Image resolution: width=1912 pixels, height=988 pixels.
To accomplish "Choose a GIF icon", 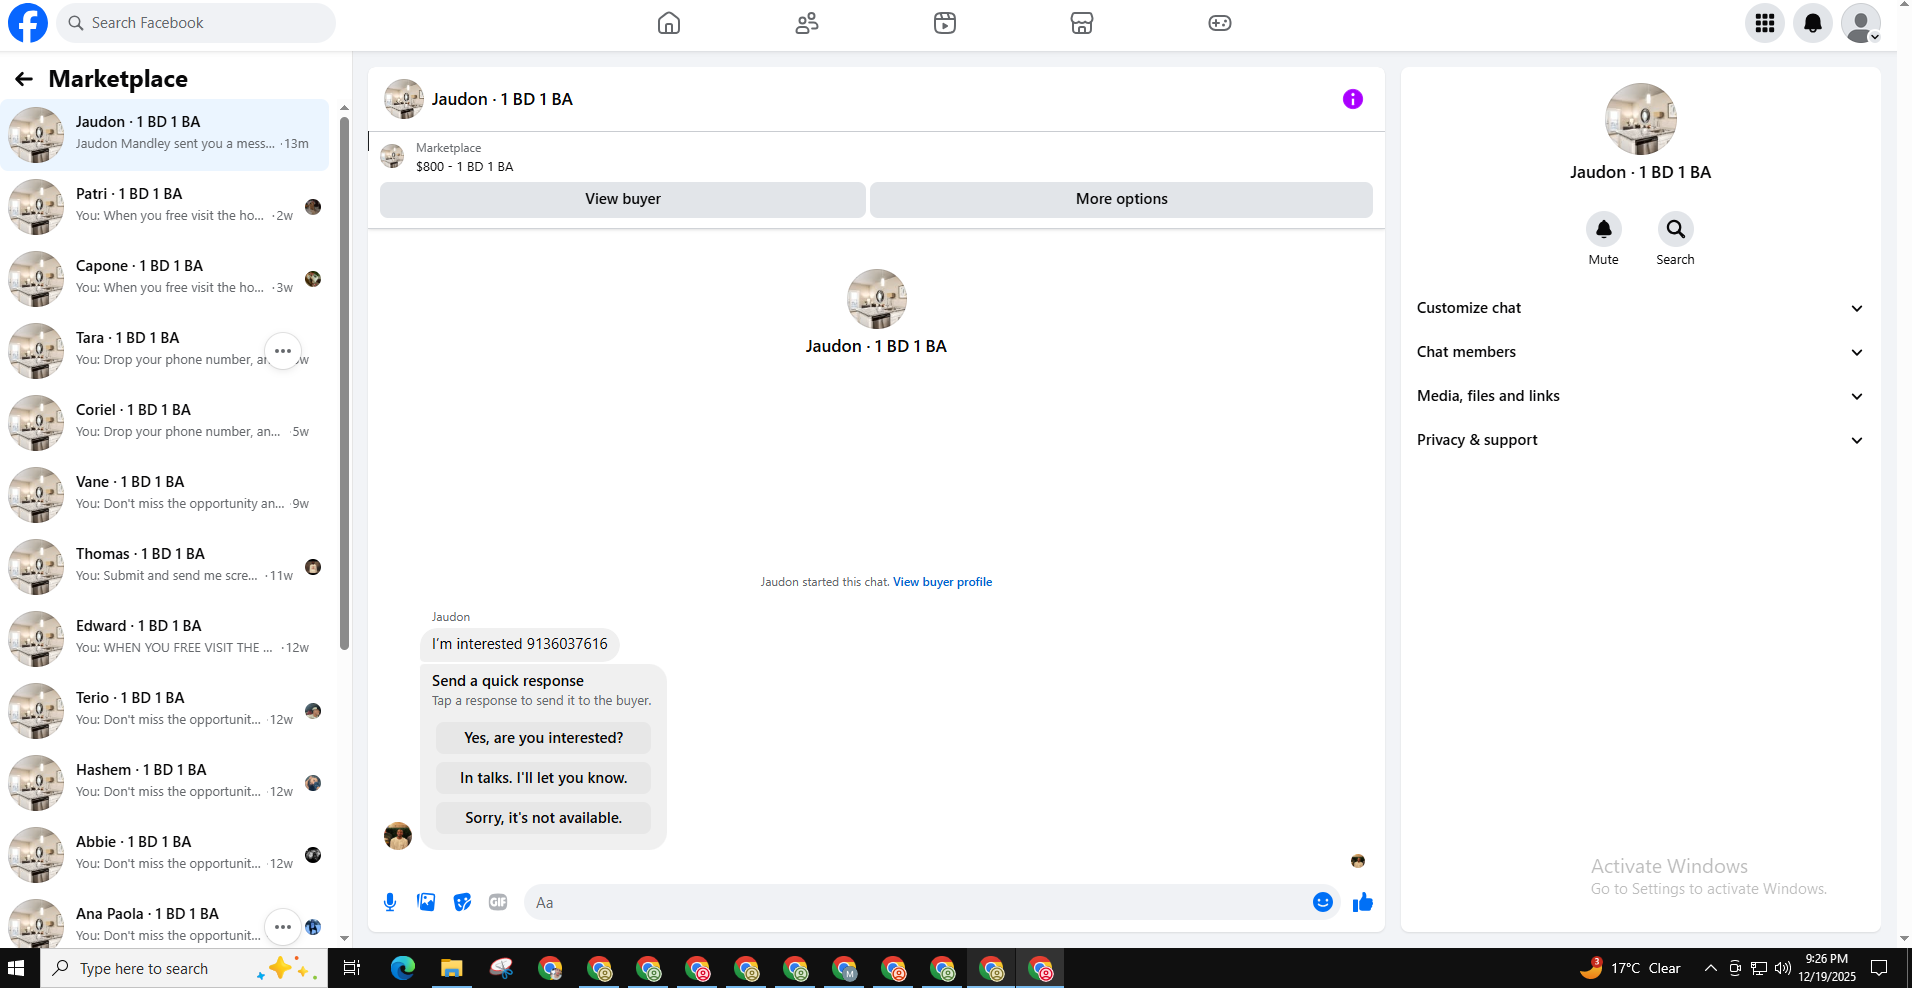I will point(498,902).
